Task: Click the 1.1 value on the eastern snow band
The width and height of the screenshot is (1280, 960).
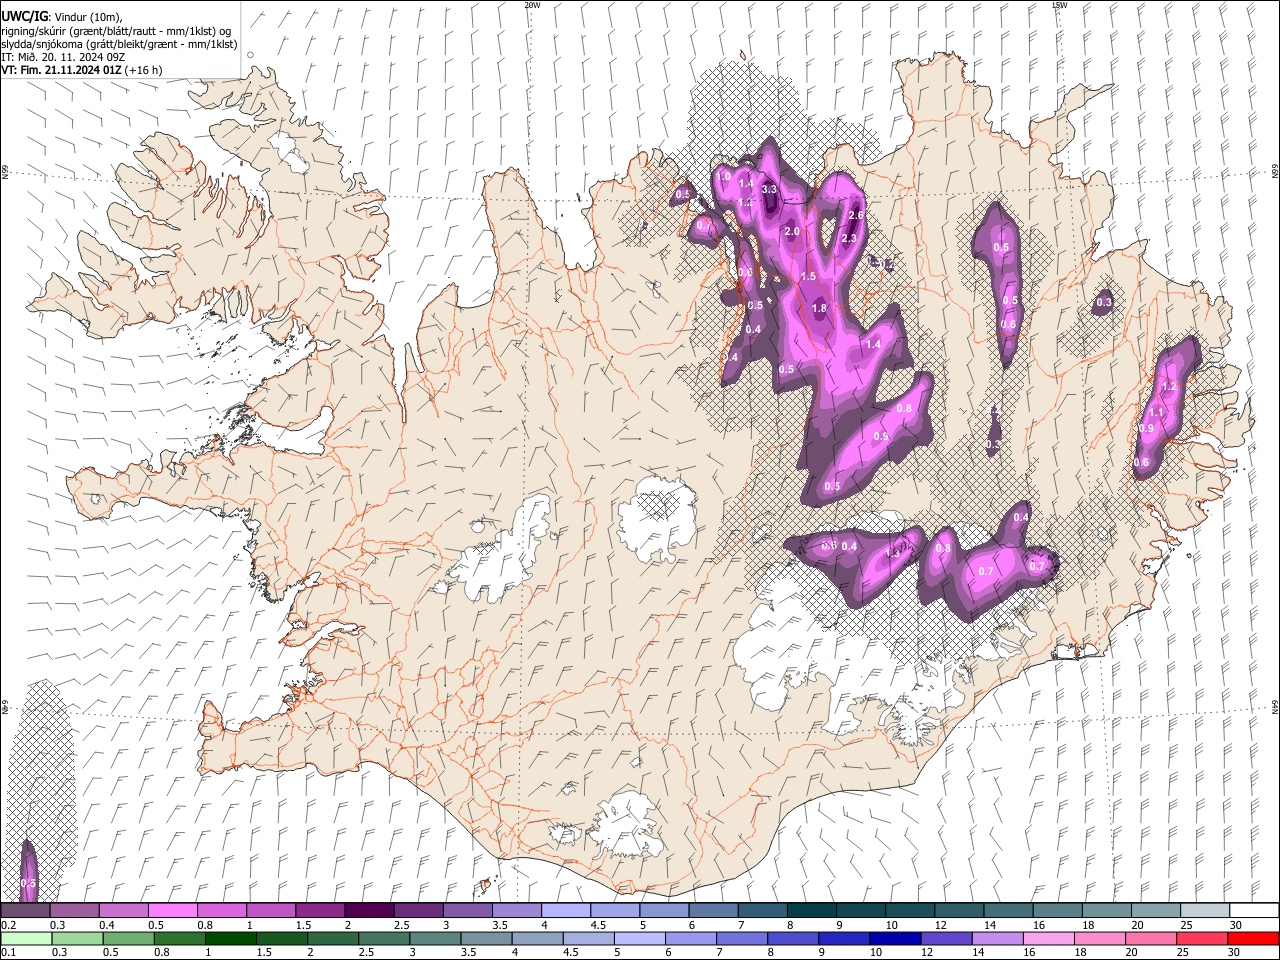Action: point(1155,412)
